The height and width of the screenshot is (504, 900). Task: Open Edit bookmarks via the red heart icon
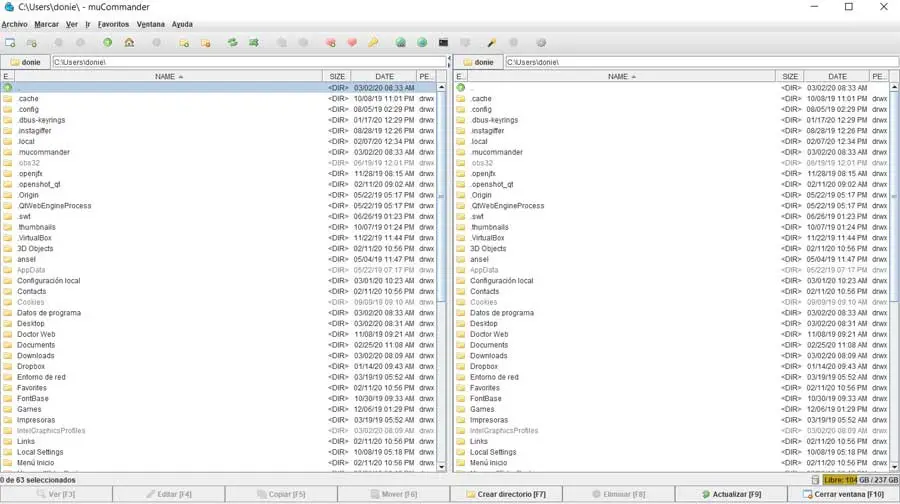(x=352, y=42)
